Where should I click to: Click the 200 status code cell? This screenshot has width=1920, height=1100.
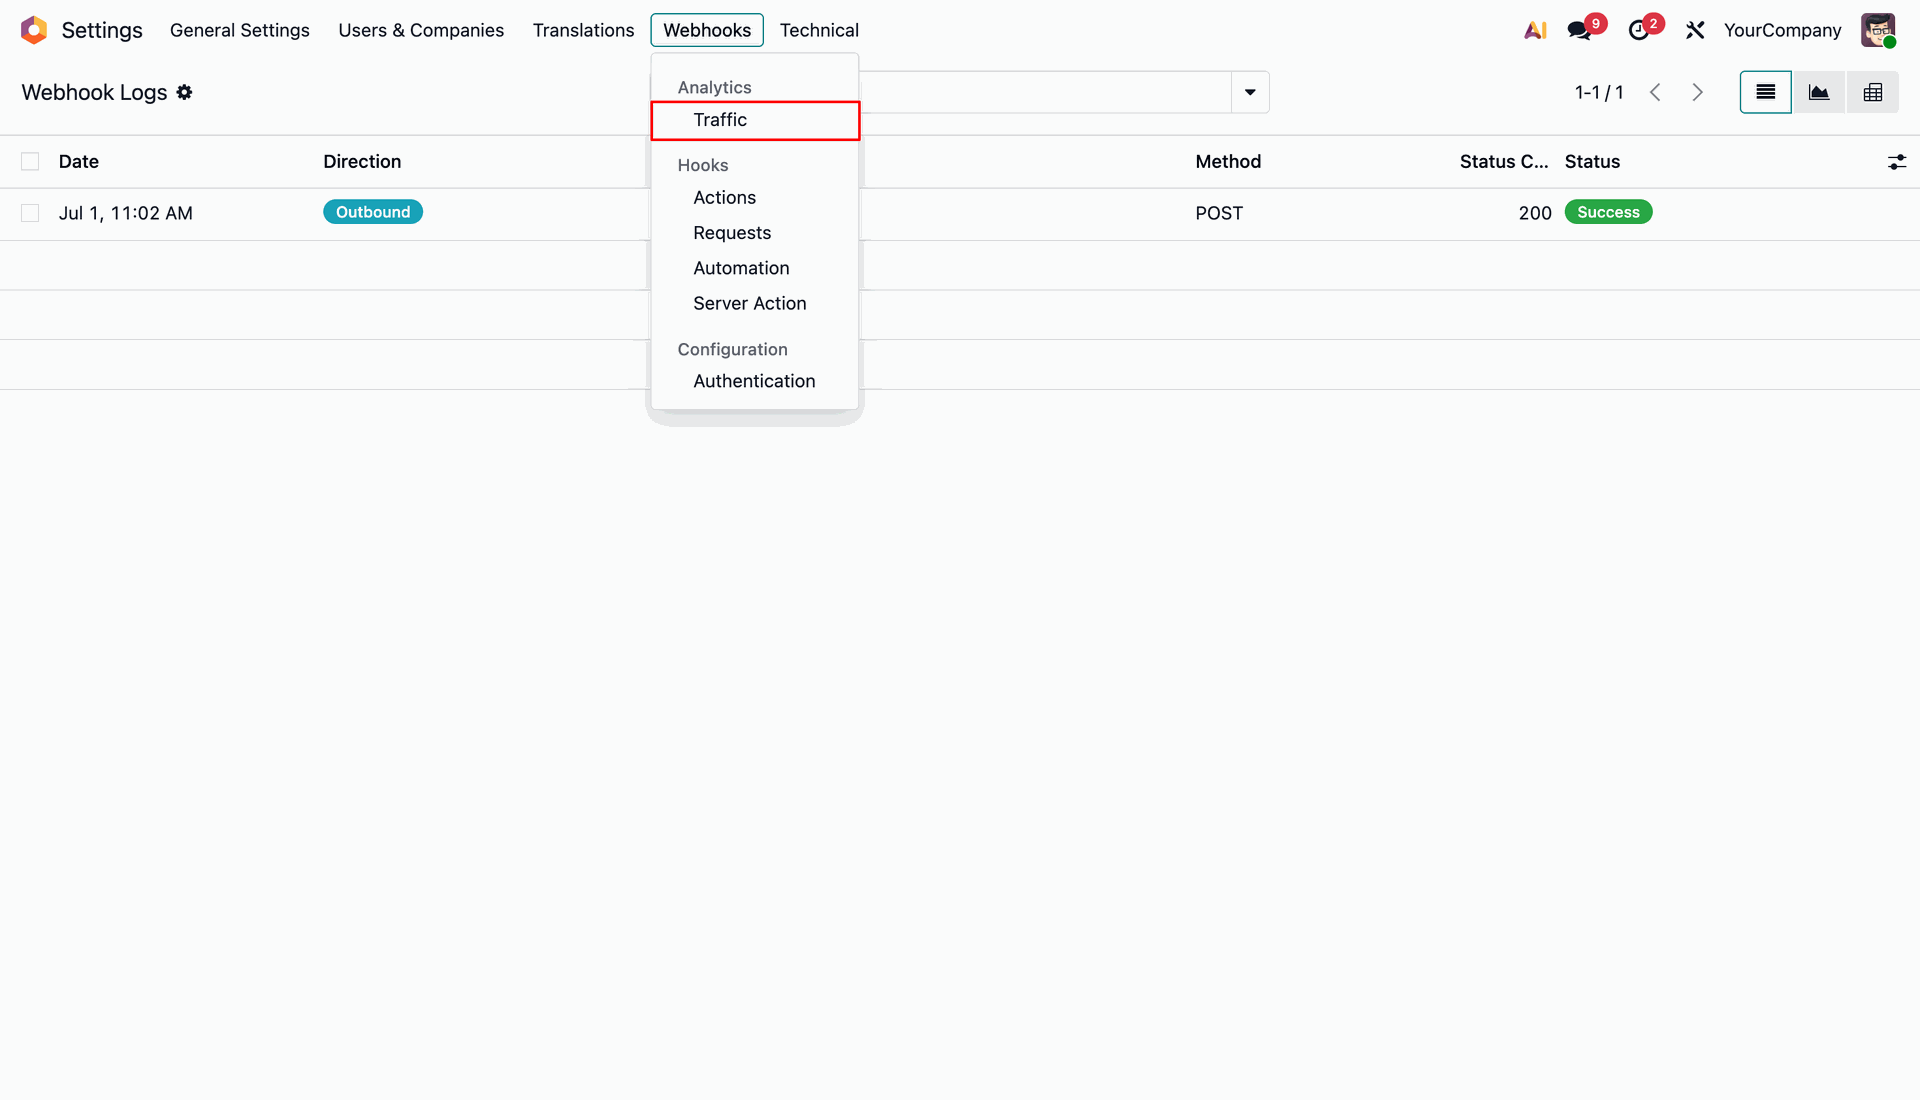click(1535, 213)
